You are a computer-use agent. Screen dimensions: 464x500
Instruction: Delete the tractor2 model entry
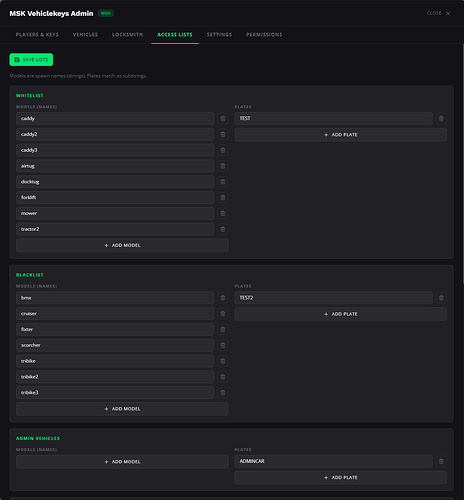coord(223,229)
